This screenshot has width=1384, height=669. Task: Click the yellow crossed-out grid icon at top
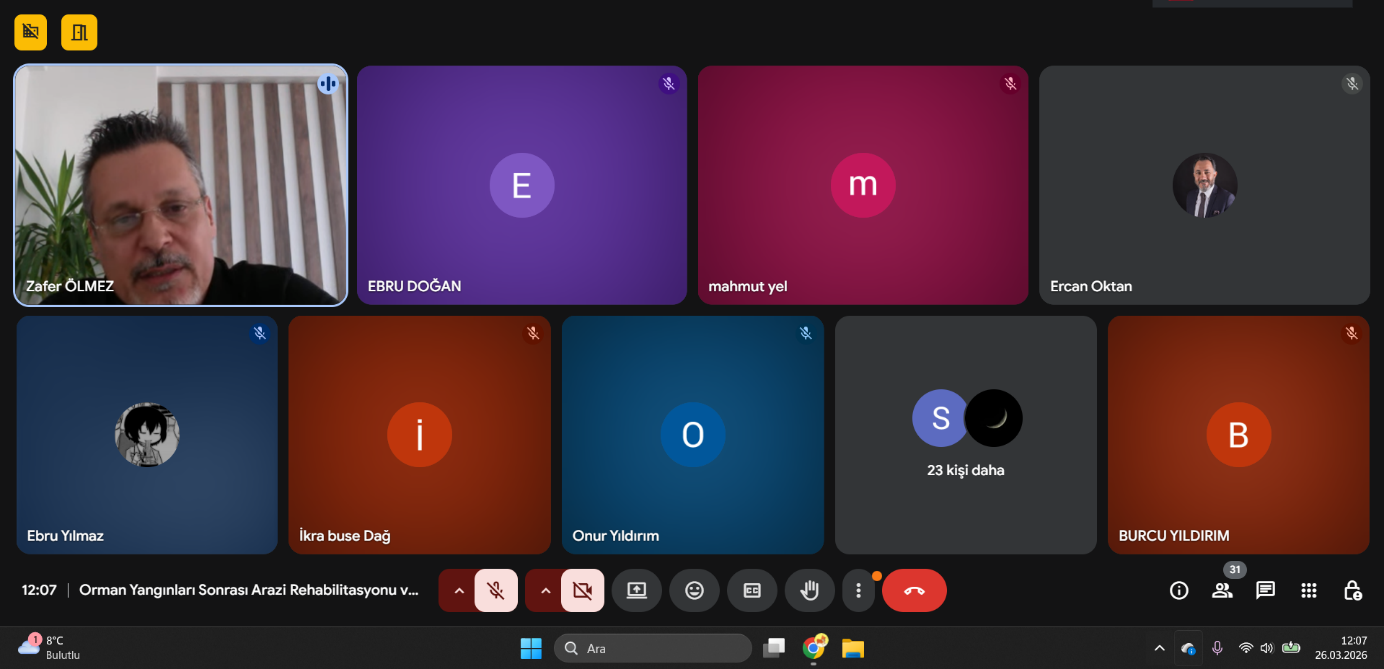click(31, 32)
